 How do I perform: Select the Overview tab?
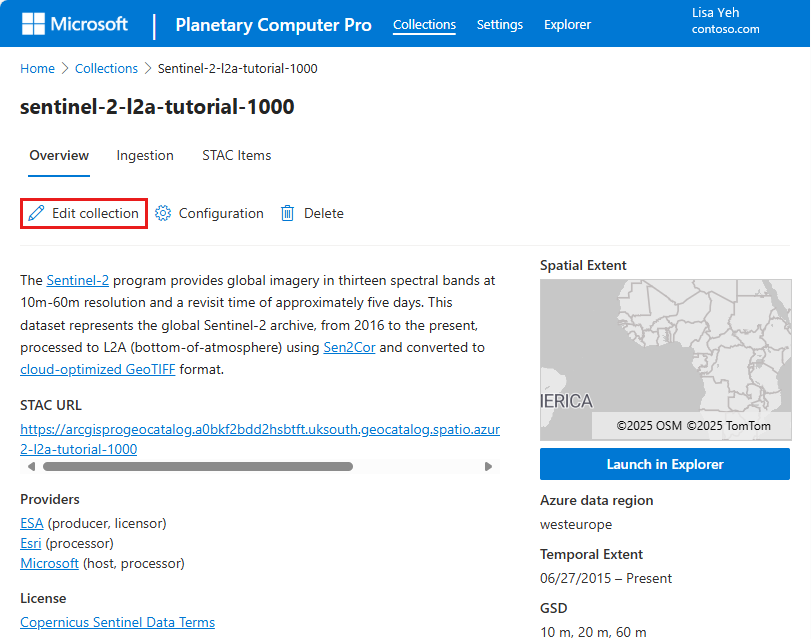click(59, 155)
